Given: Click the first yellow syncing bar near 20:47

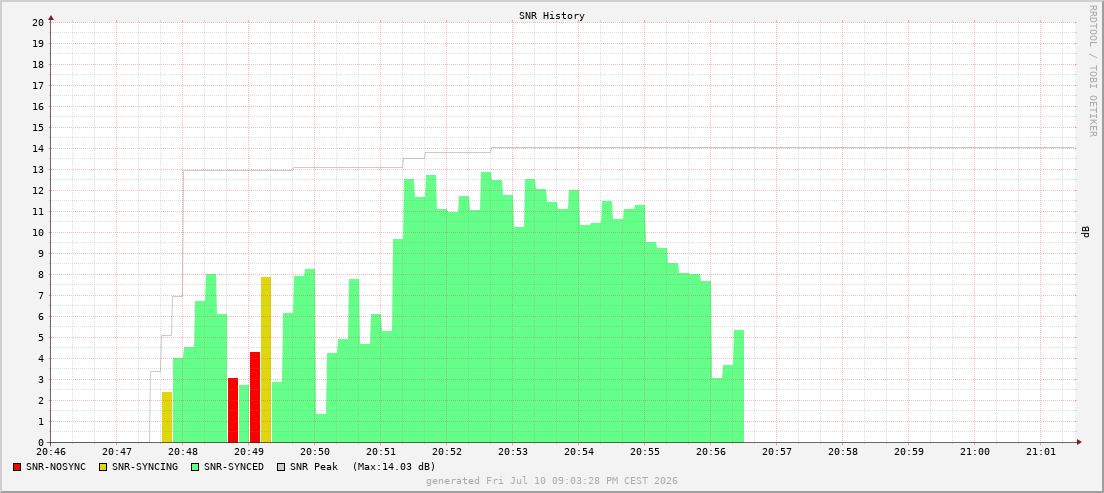Looking at the screenshot, I should point(167,417).
